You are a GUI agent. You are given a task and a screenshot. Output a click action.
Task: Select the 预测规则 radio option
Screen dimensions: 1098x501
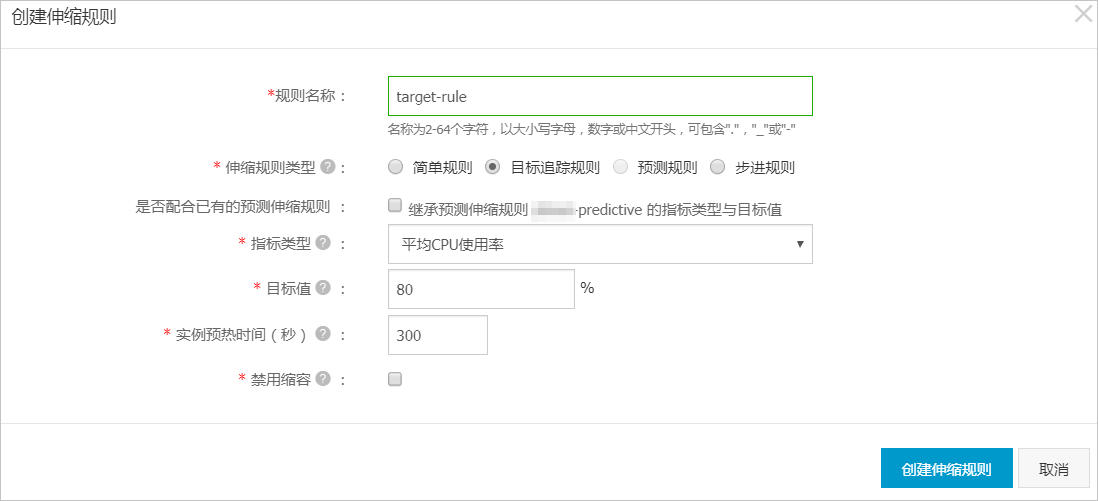(x=620, y=167)
